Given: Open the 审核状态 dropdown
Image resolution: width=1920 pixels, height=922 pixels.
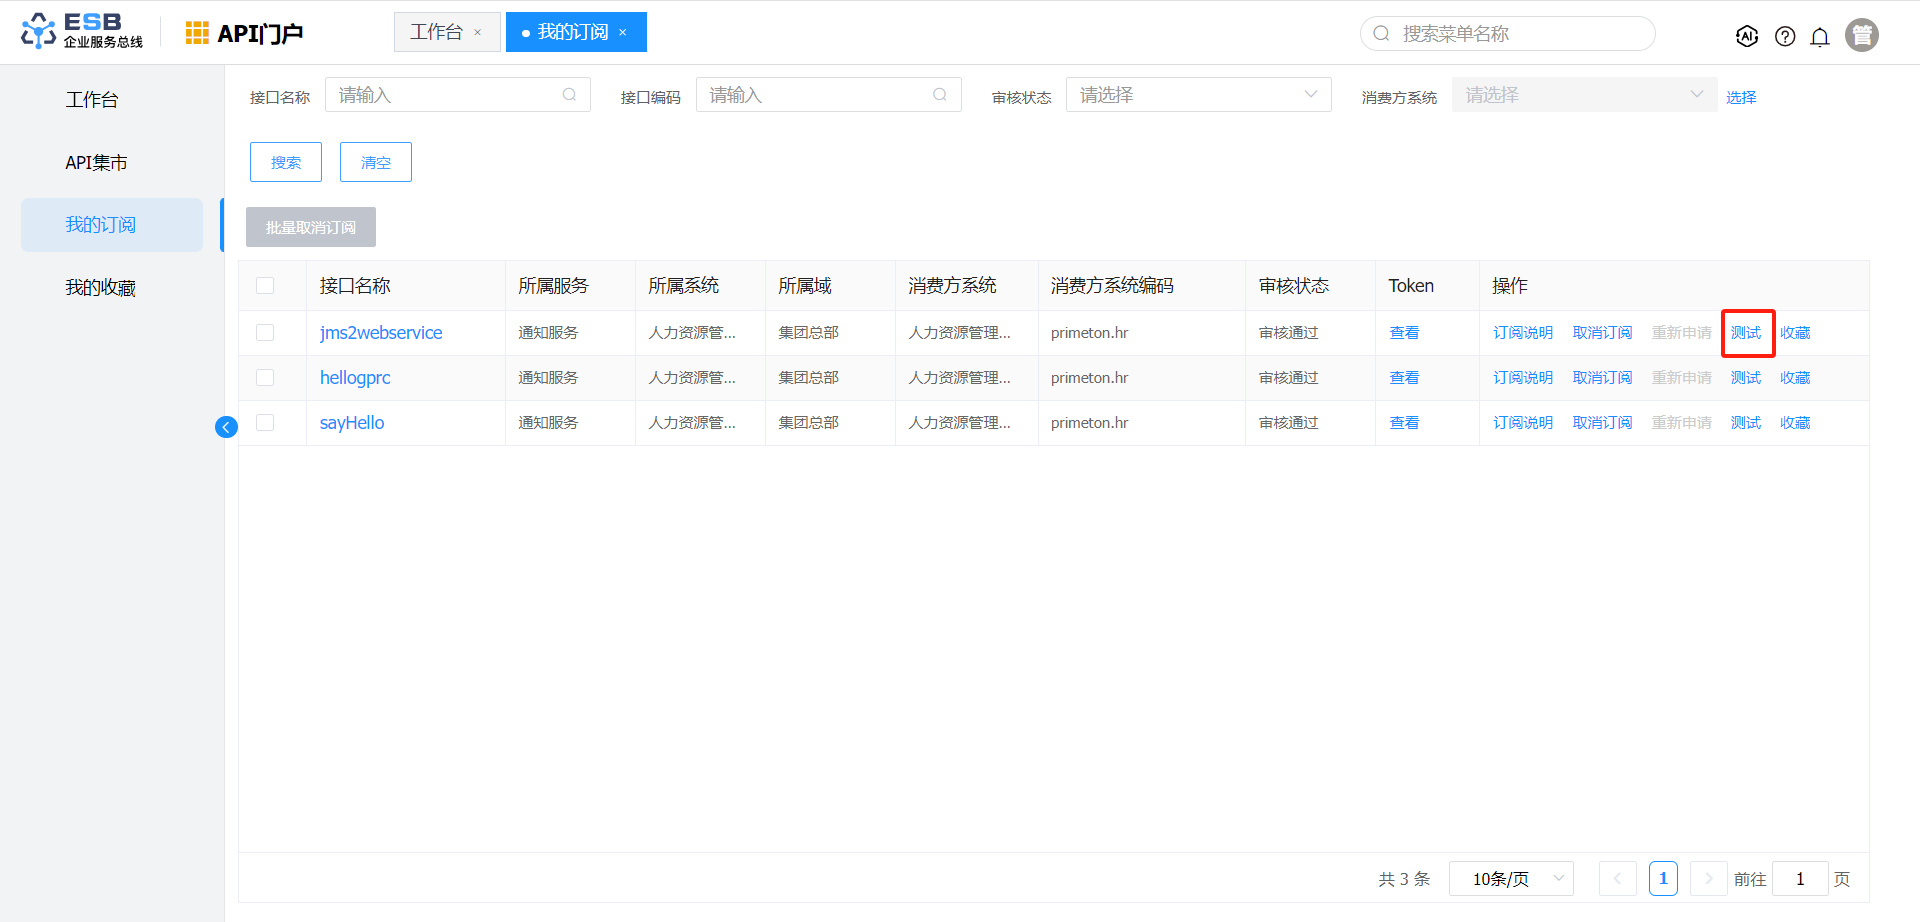Looking at the screenshot, I should pos(1198,95).
